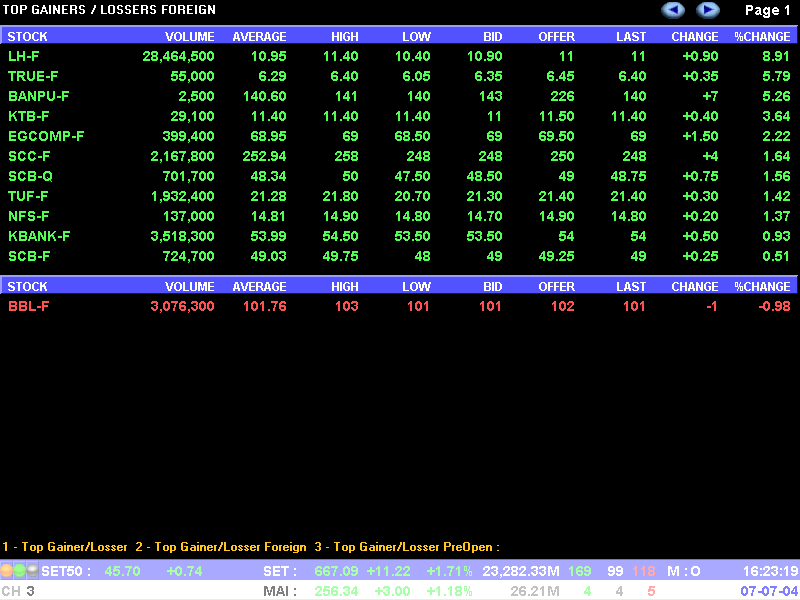The height and width of the screenshot is (600, 800).
Task: Click KBANK-F volume 3,518,300
Action: tap(182, 237)
